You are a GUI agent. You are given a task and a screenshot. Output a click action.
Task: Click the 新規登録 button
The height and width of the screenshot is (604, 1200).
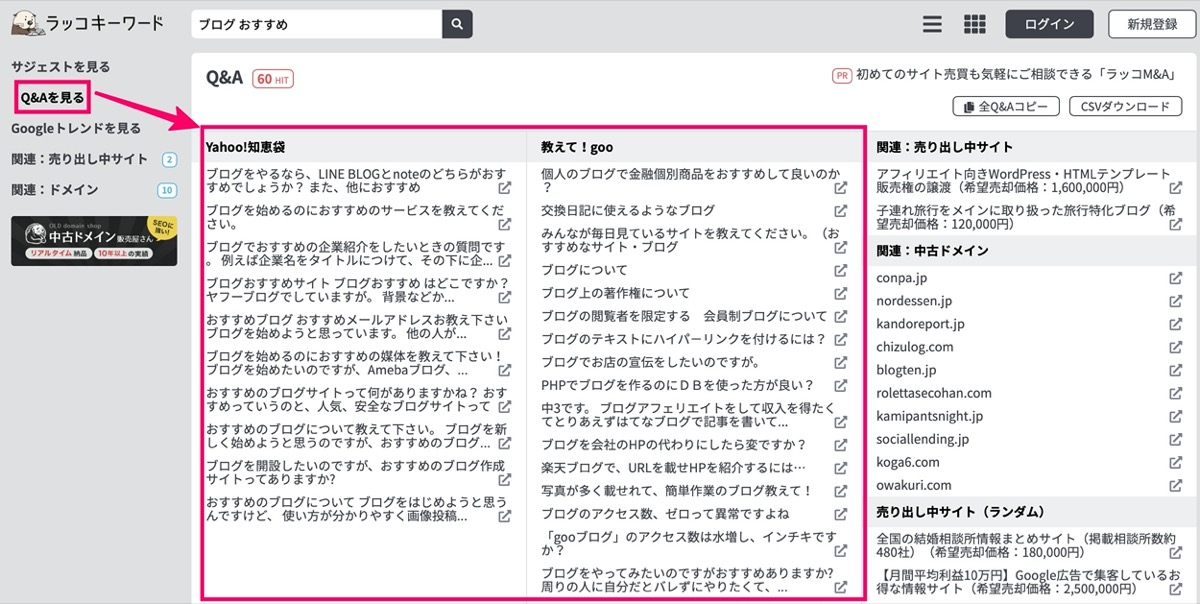click(1152, 24)
